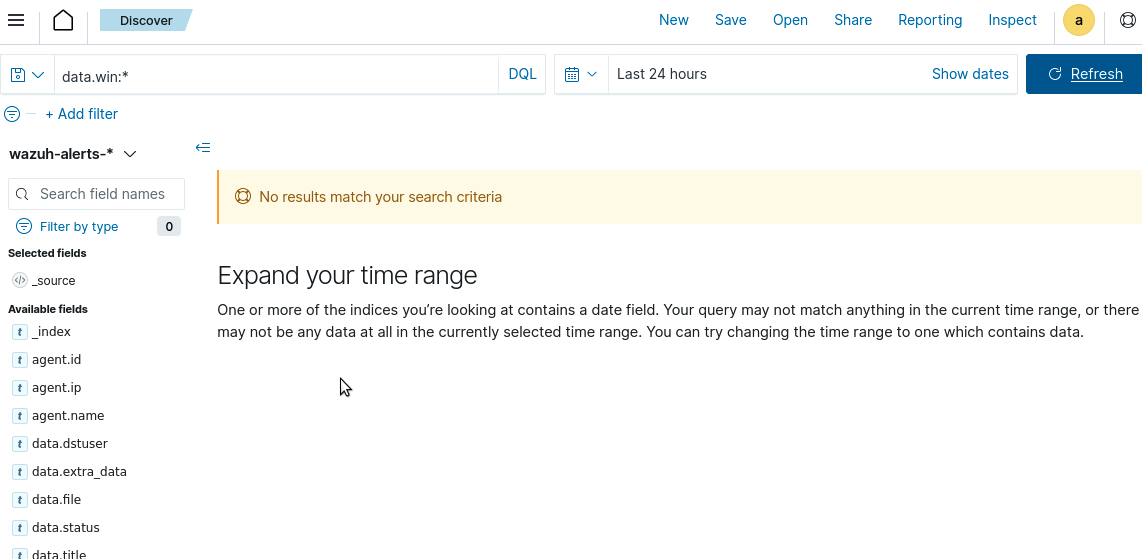Screen dimensions: 1142x559
Task: Open the hamburger navigation menu
Action: pos(16,20)
